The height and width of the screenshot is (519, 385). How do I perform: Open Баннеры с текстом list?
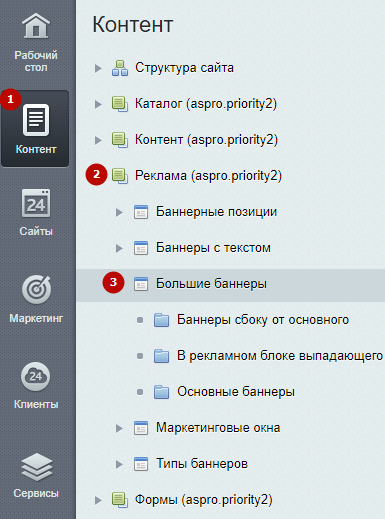(x=213, y=248)
